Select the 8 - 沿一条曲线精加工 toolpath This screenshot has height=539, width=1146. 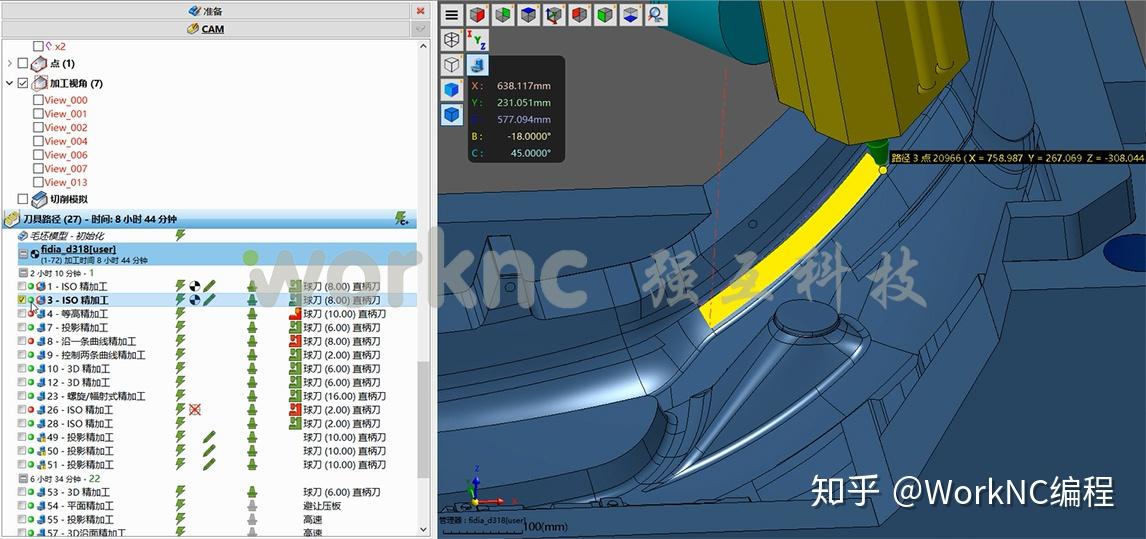point(91,342)
